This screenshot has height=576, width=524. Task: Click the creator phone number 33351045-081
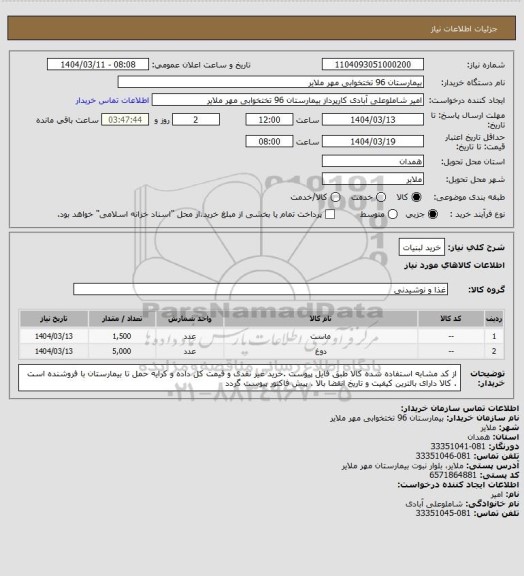(x=443, y=513)
